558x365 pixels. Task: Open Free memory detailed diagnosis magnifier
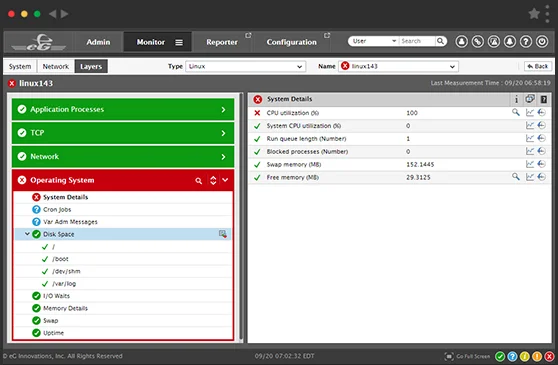click(x=516, y=176)
